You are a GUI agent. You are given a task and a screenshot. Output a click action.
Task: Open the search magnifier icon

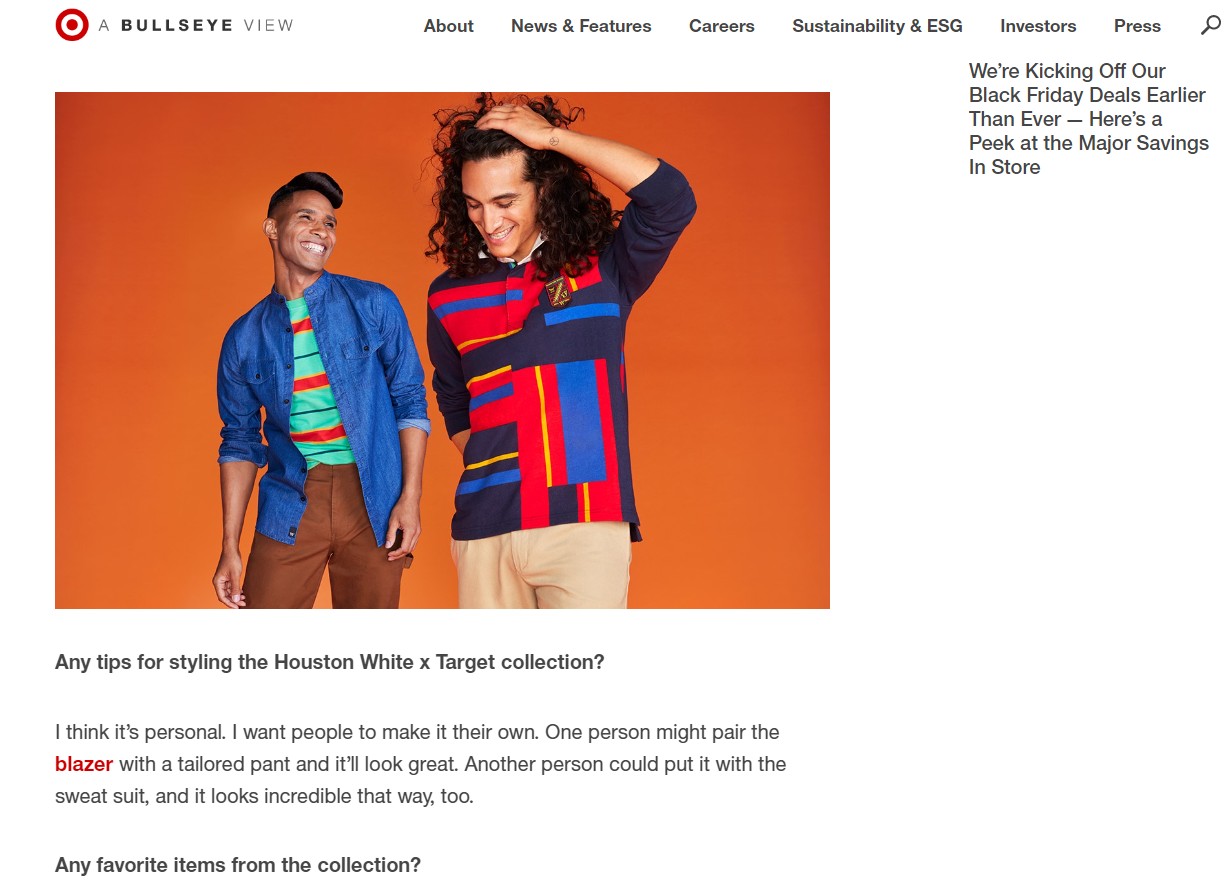pos(1210,25)
